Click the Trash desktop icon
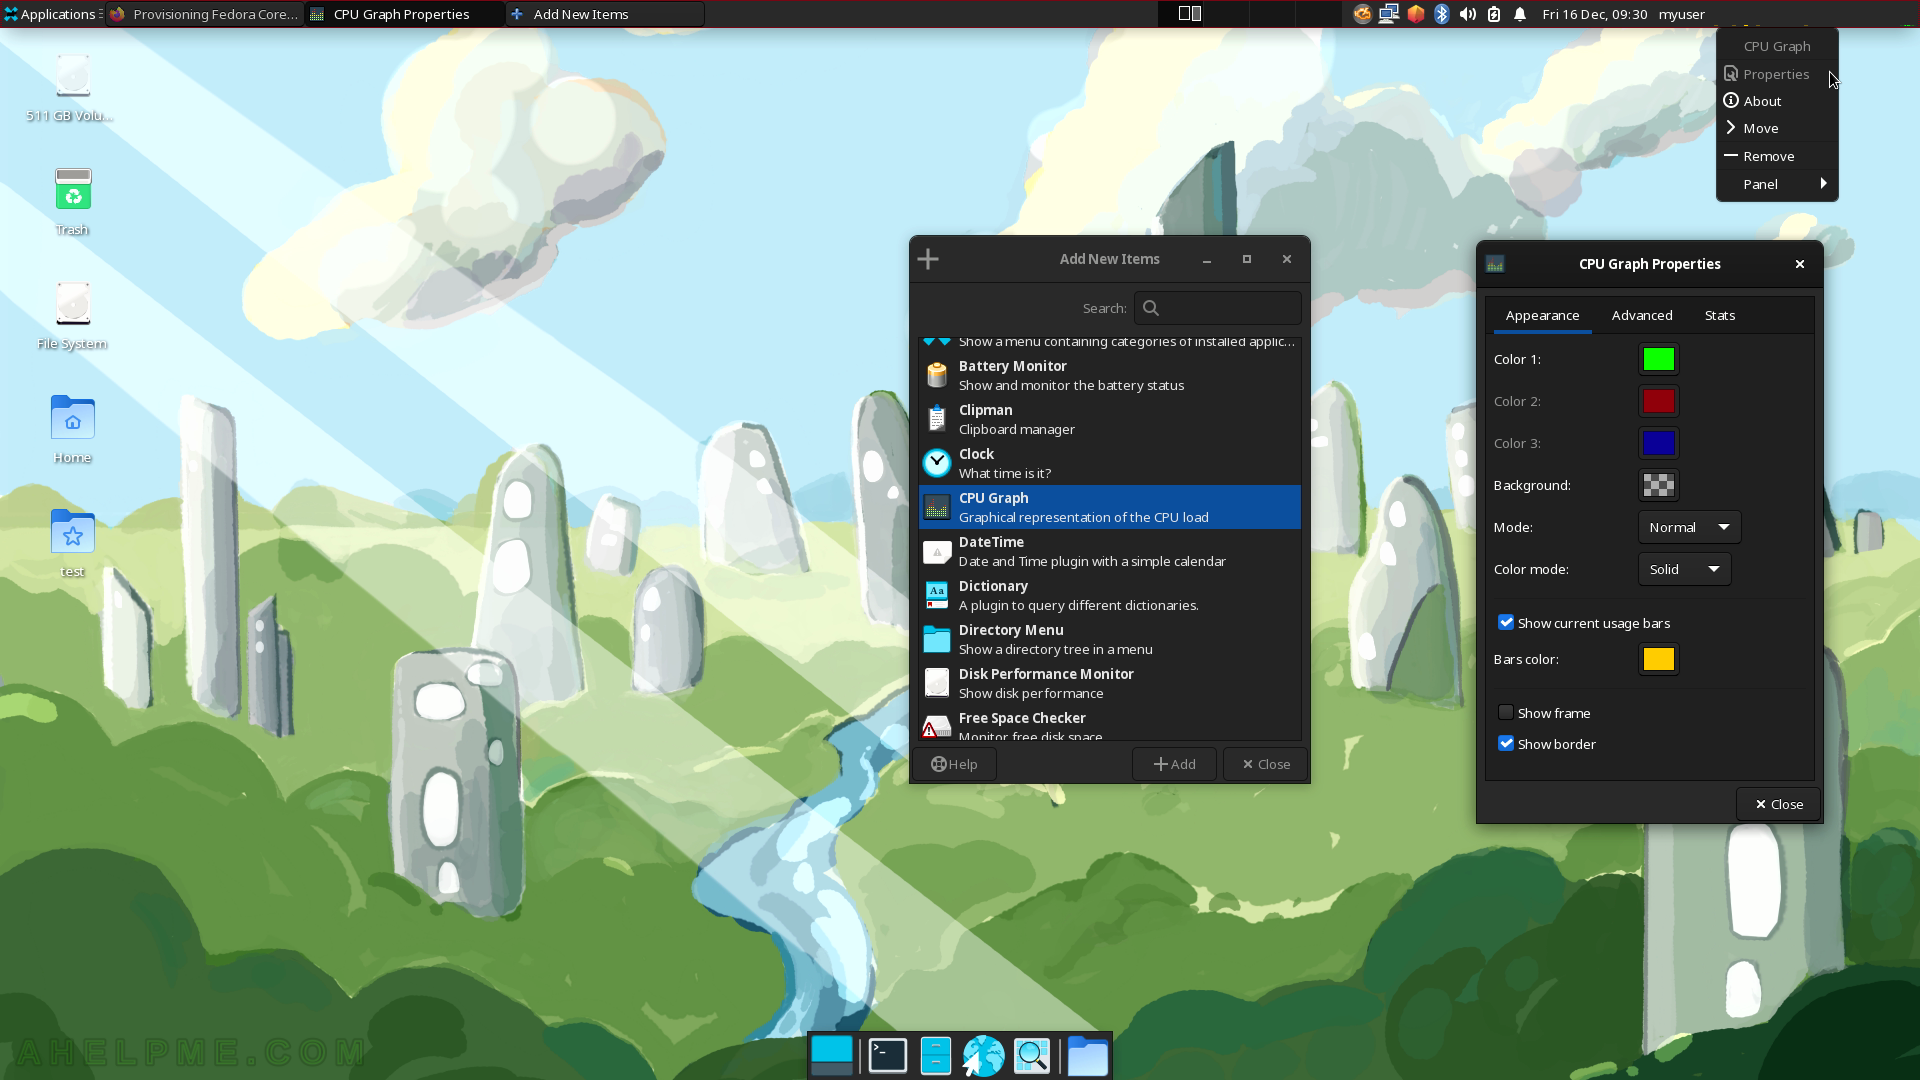The image size is (1920, 1080). click(72, 202)
